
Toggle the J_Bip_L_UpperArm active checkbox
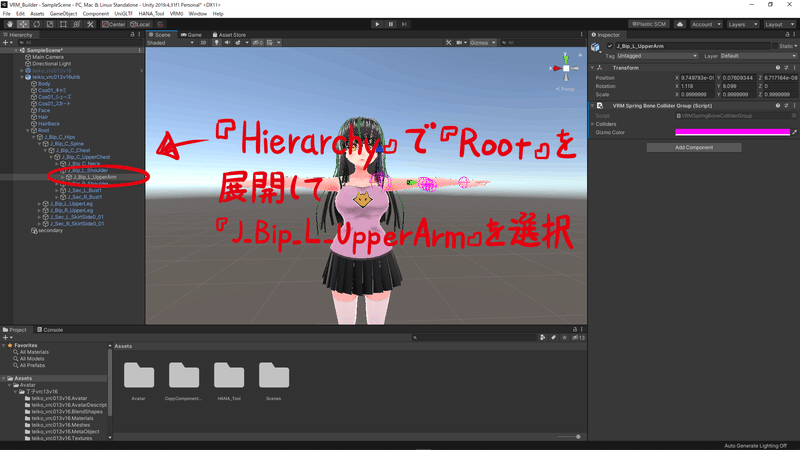[x=610, y=46]
